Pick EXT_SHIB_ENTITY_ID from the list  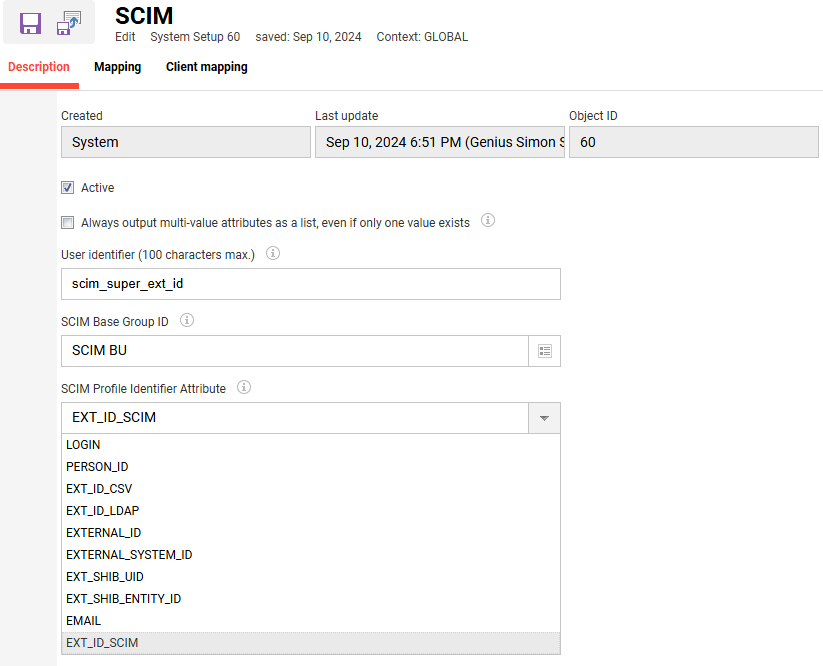[x=123, y=599]
